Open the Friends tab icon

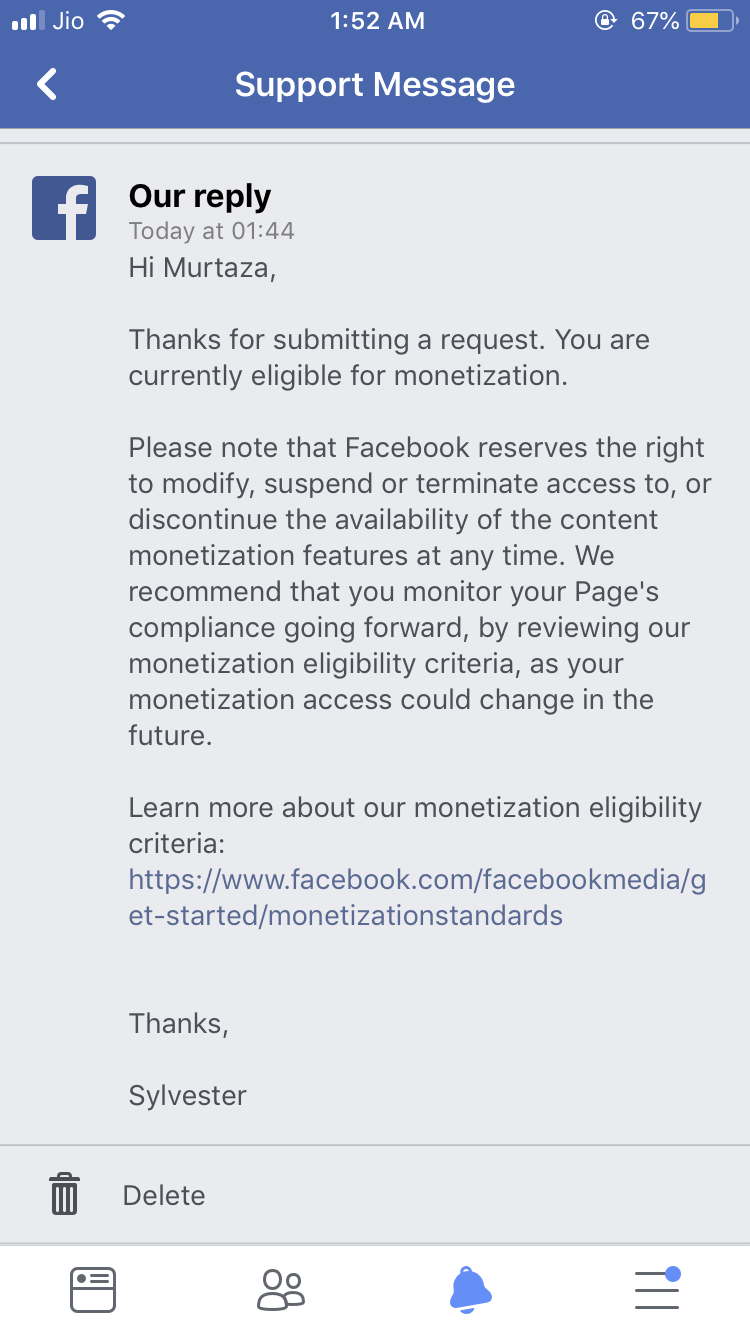281,1290
